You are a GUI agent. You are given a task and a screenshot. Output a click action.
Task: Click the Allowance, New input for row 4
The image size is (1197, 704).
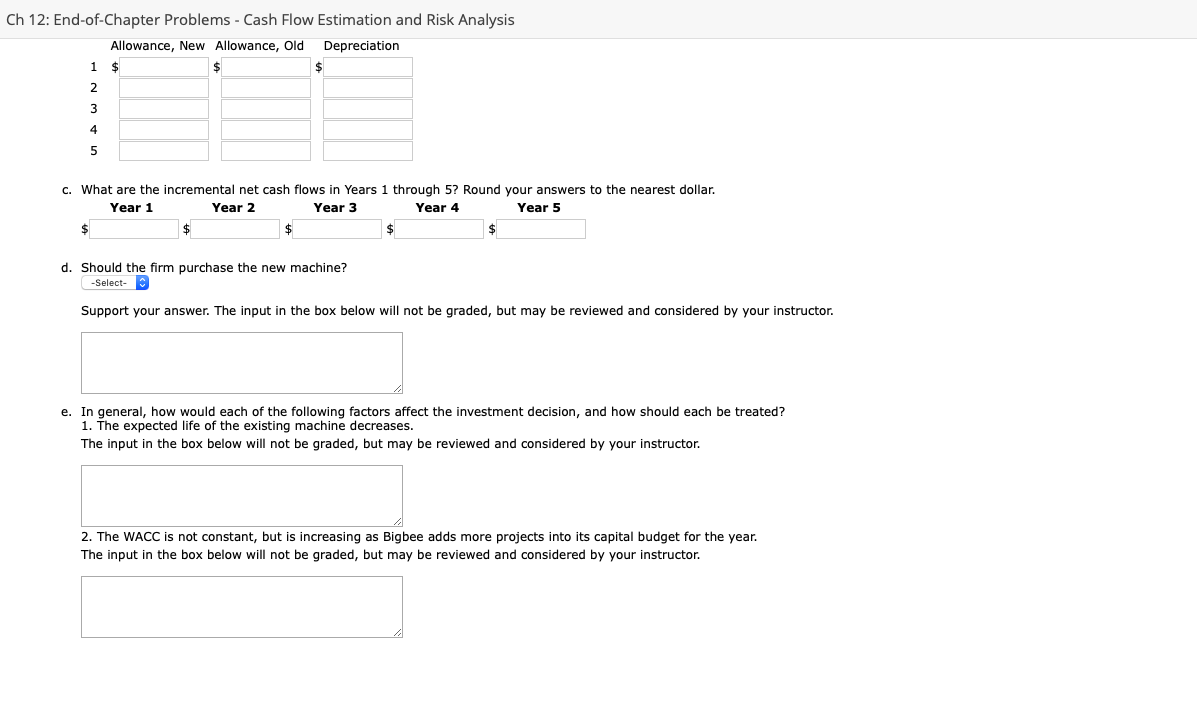163,130
